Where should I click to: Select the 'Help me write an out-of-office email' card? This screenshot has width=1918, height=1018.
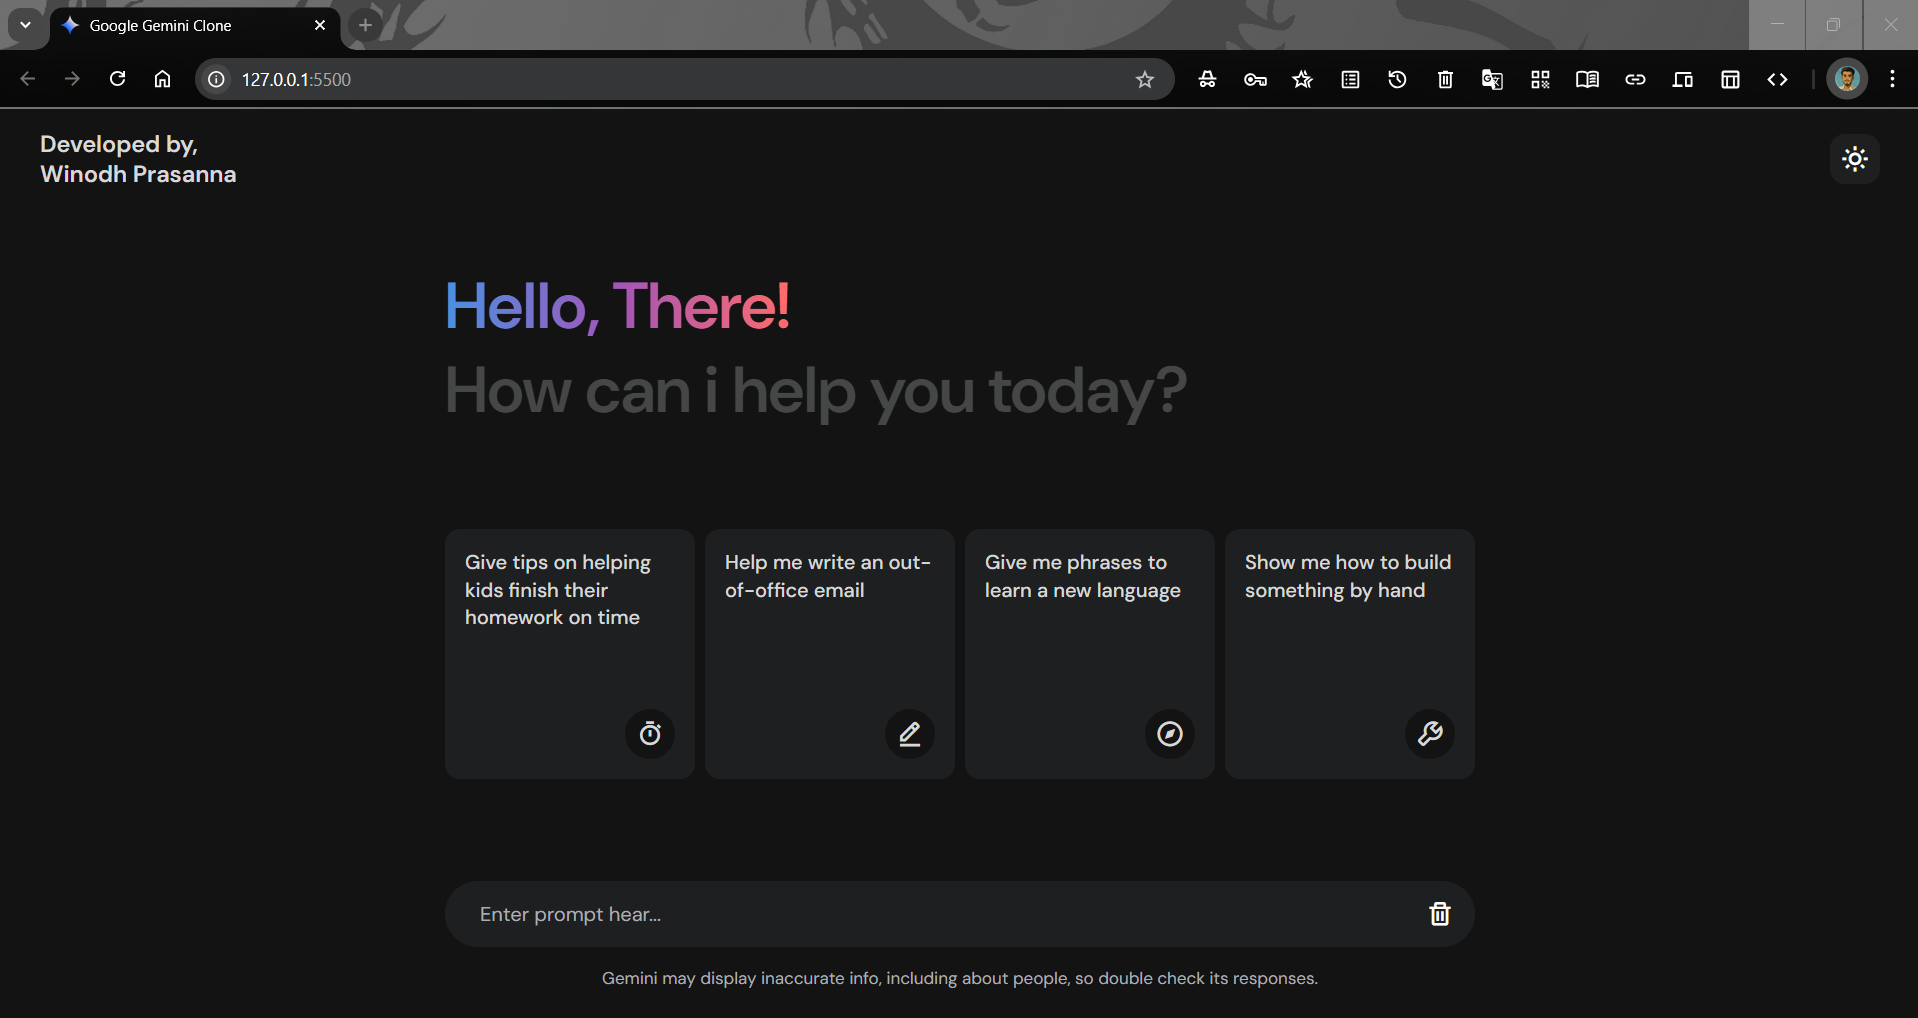[830, 654]
